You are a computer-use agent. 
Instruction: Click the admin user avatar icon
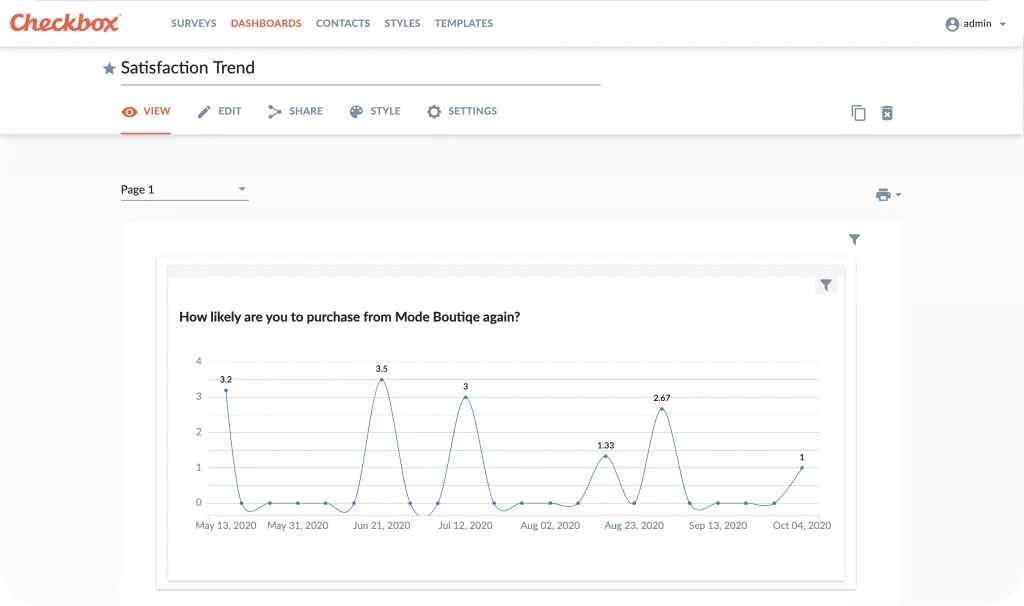pos(952,24)
